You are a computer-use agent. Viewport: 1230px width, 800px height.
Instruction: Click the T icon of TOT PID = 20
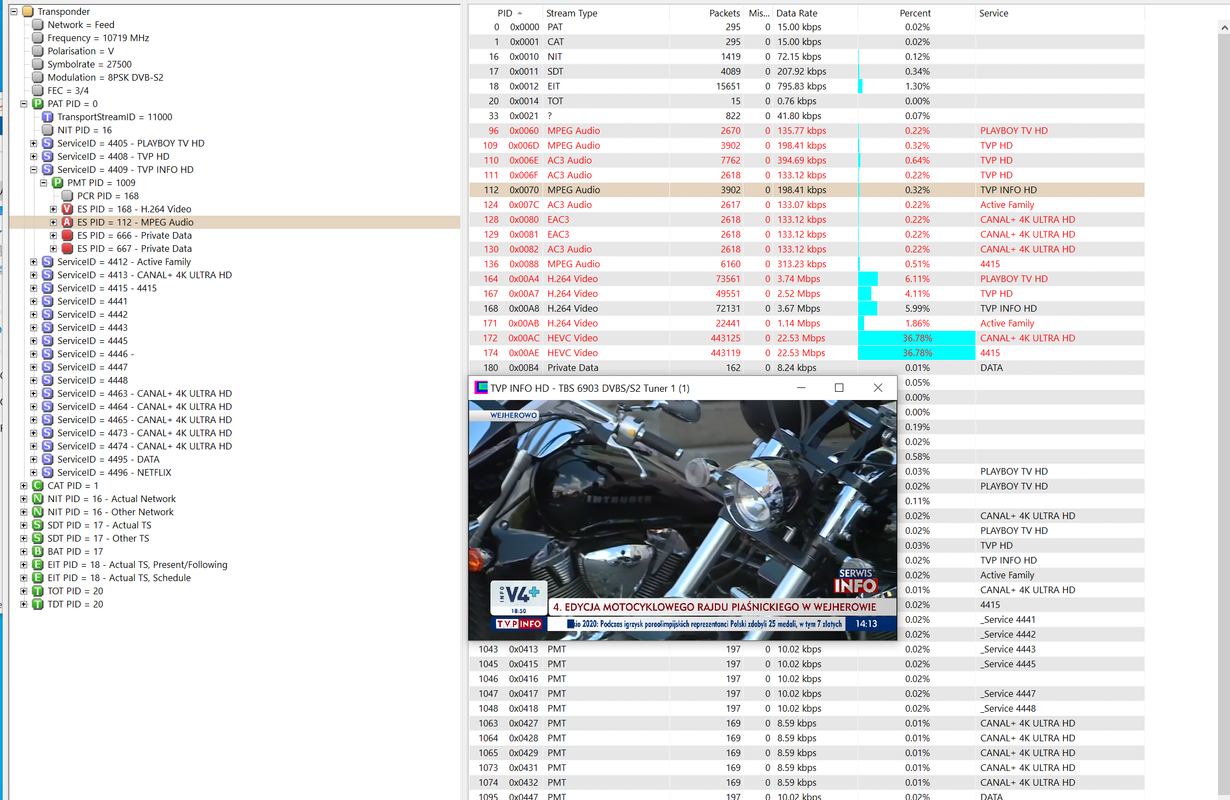[x=37, y=591]
